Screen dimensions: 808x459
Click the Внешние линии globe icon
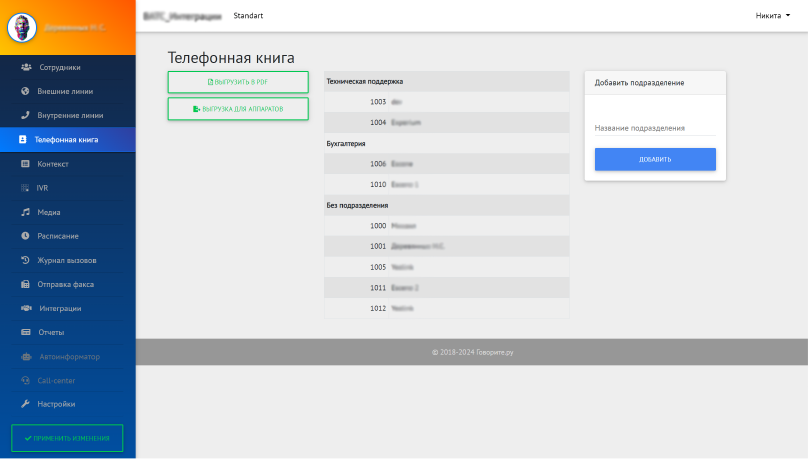[x=25, y=92]
